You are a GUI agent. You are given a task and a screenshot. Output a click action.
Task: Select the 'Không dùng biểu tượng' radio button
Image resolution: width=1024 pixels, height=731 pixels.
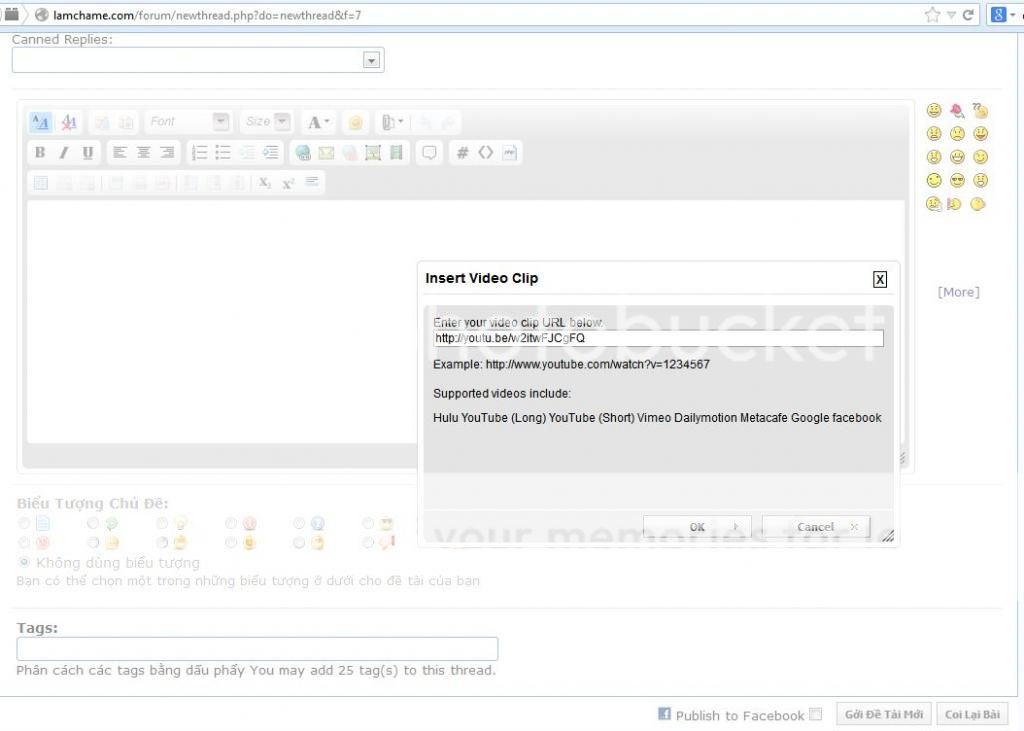[24, 562]
